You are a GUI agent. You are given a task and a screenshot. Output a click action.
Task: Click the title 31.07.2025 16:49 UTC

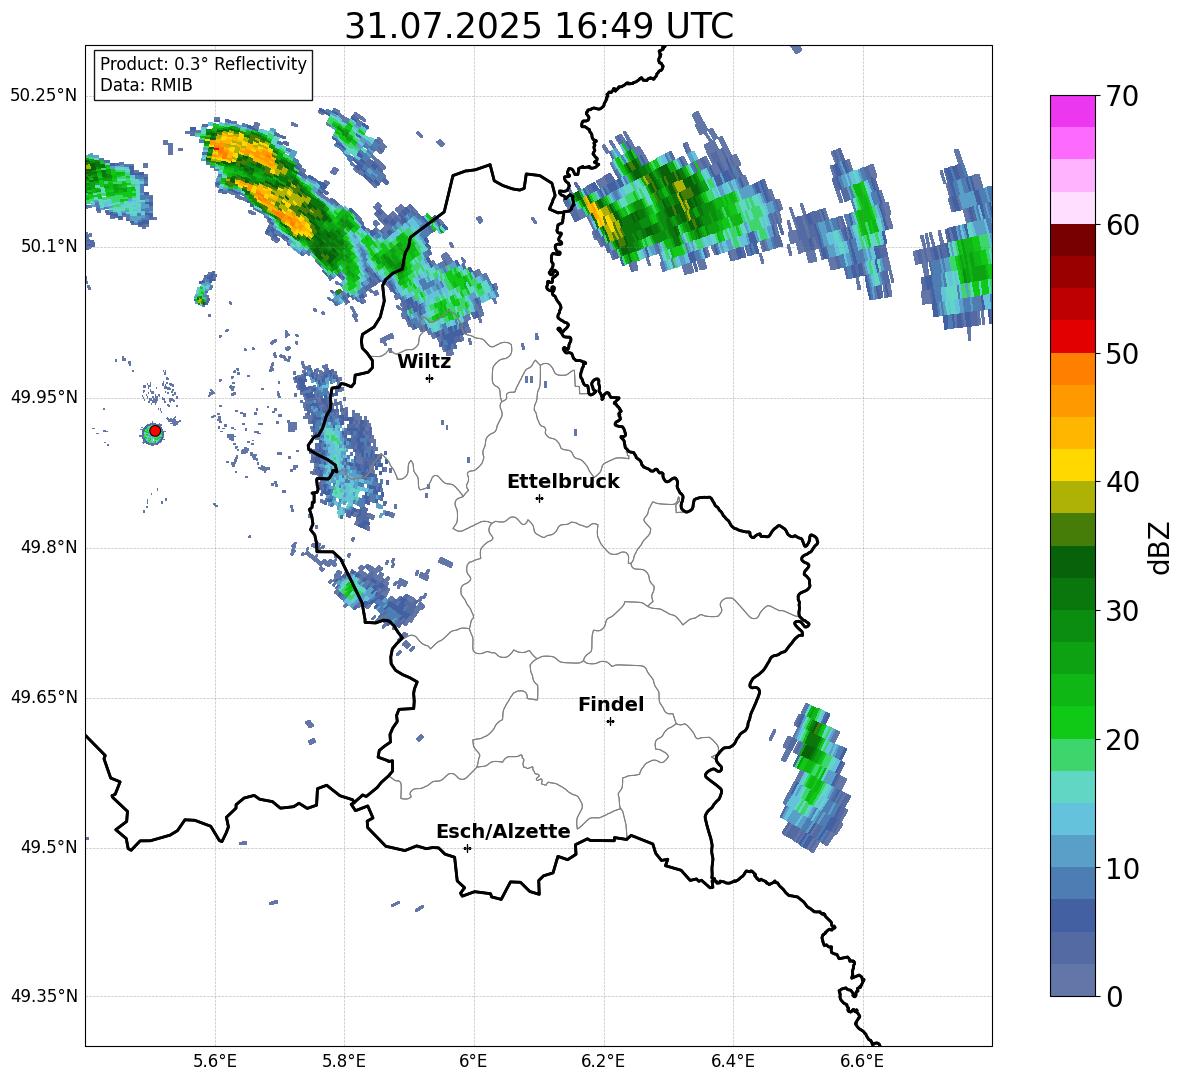coord(539,26)
